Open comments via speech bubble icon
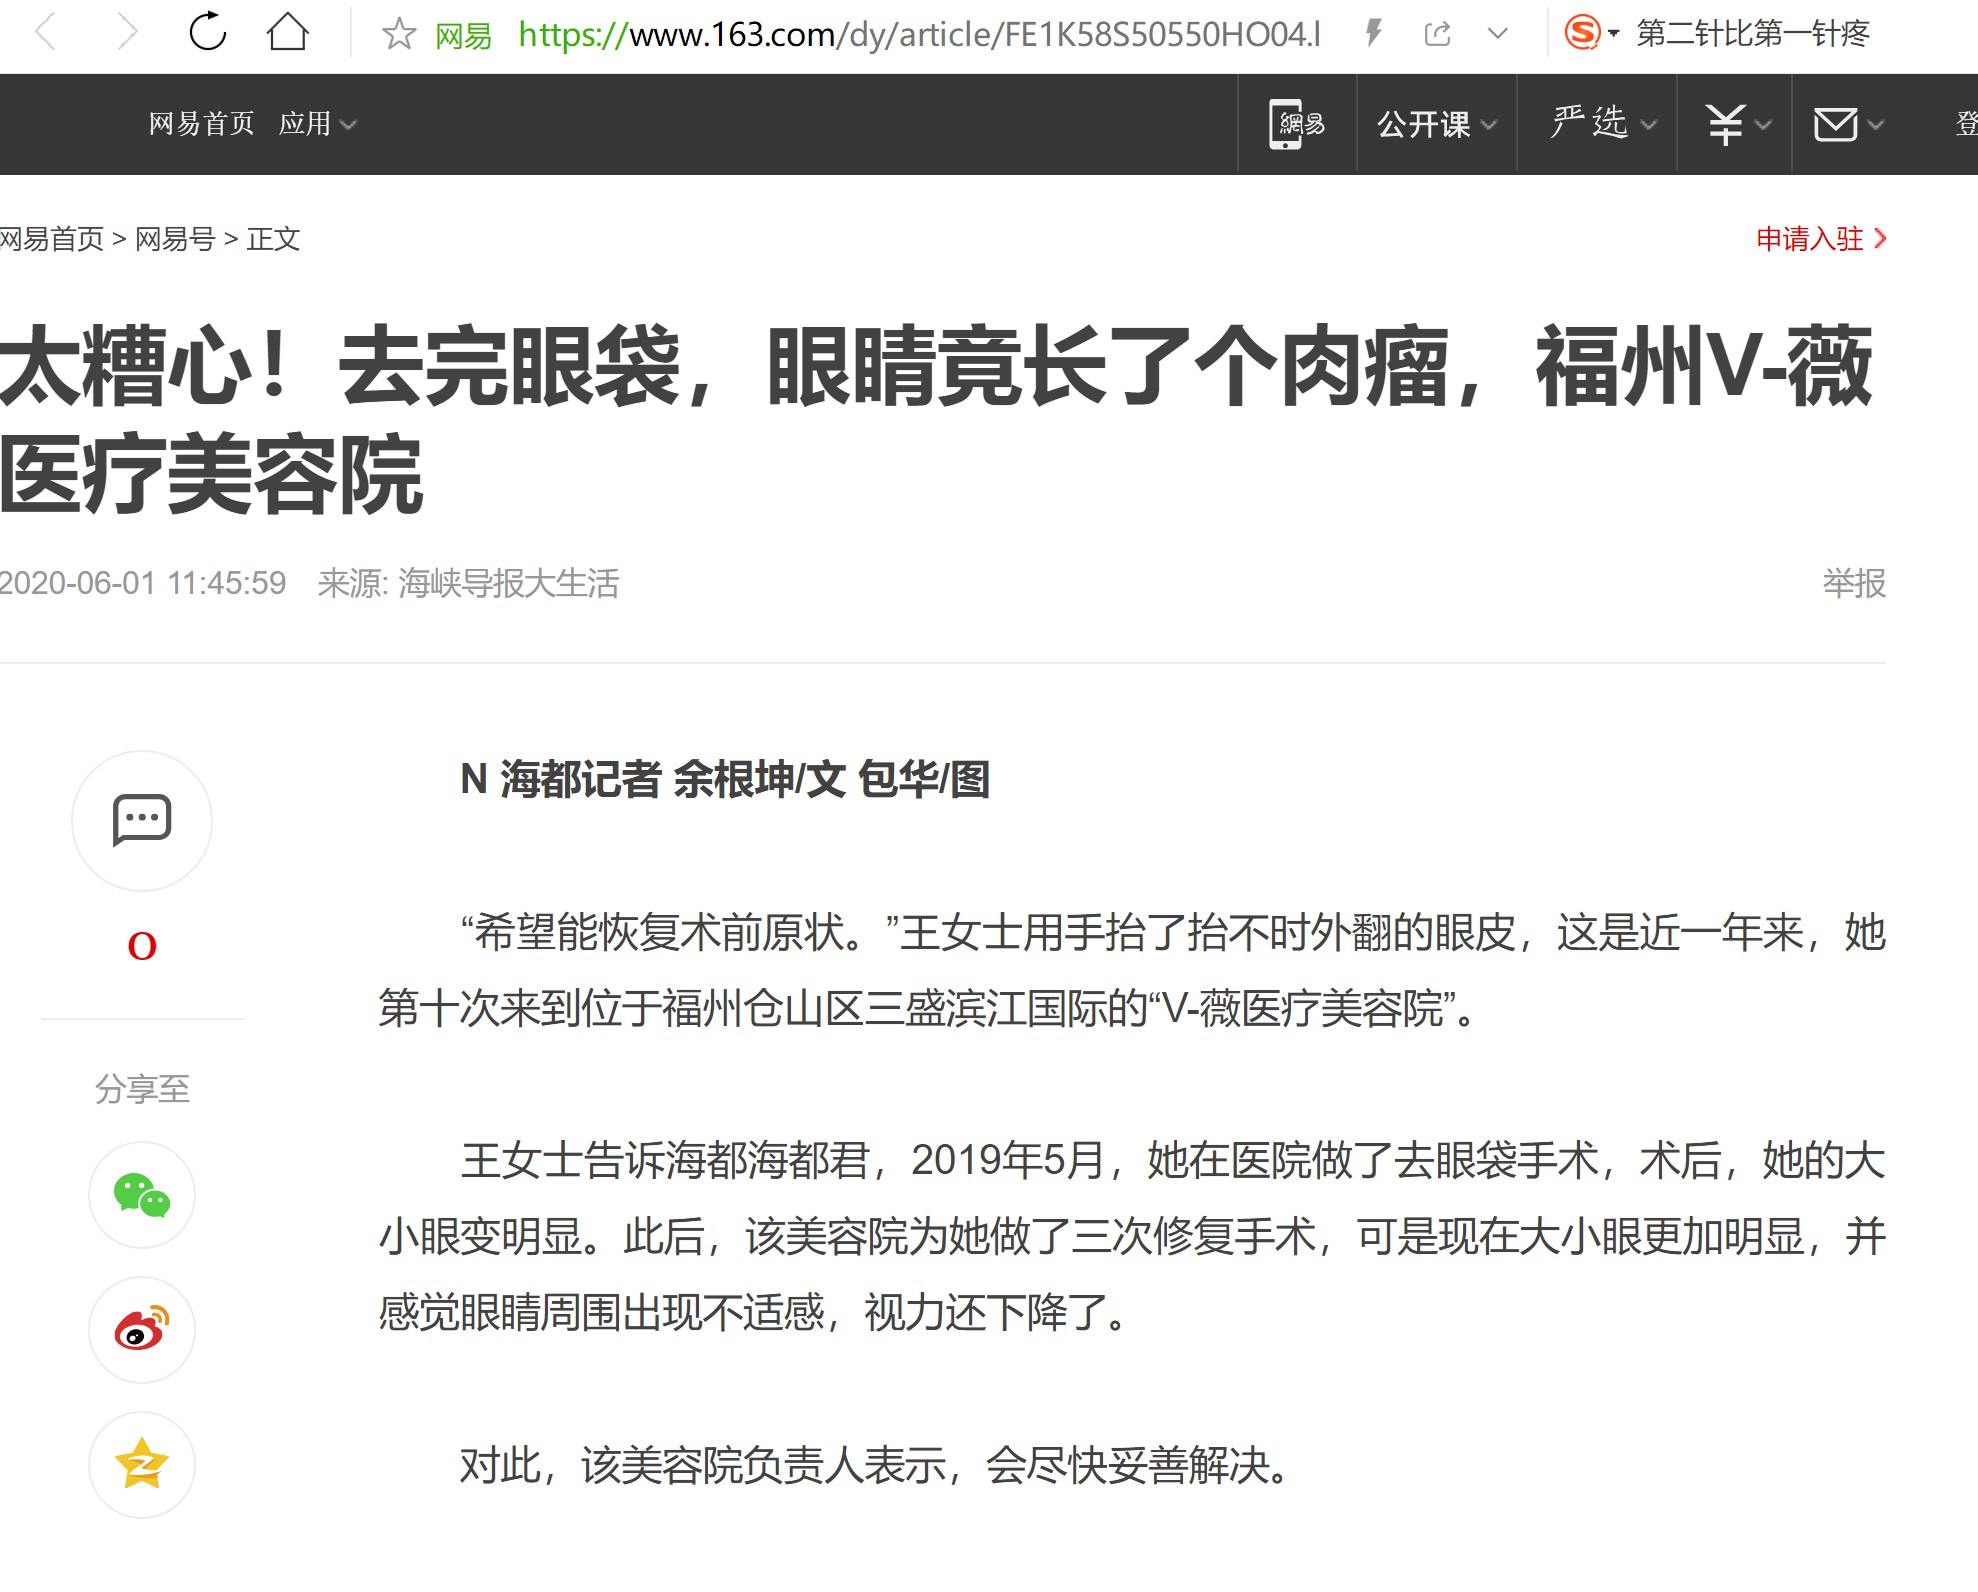The width and height of the screenshot is (1978, 1592). tap(142, 821)
